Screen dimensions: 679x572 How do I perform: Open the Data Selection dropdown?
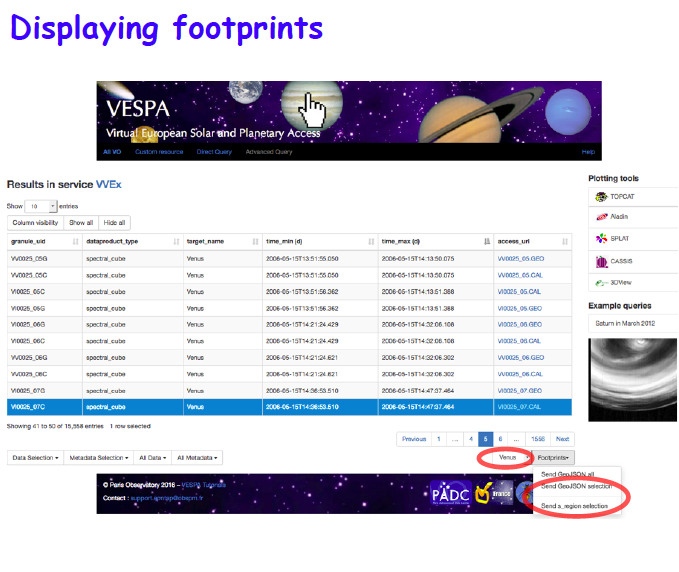point(36,458)
